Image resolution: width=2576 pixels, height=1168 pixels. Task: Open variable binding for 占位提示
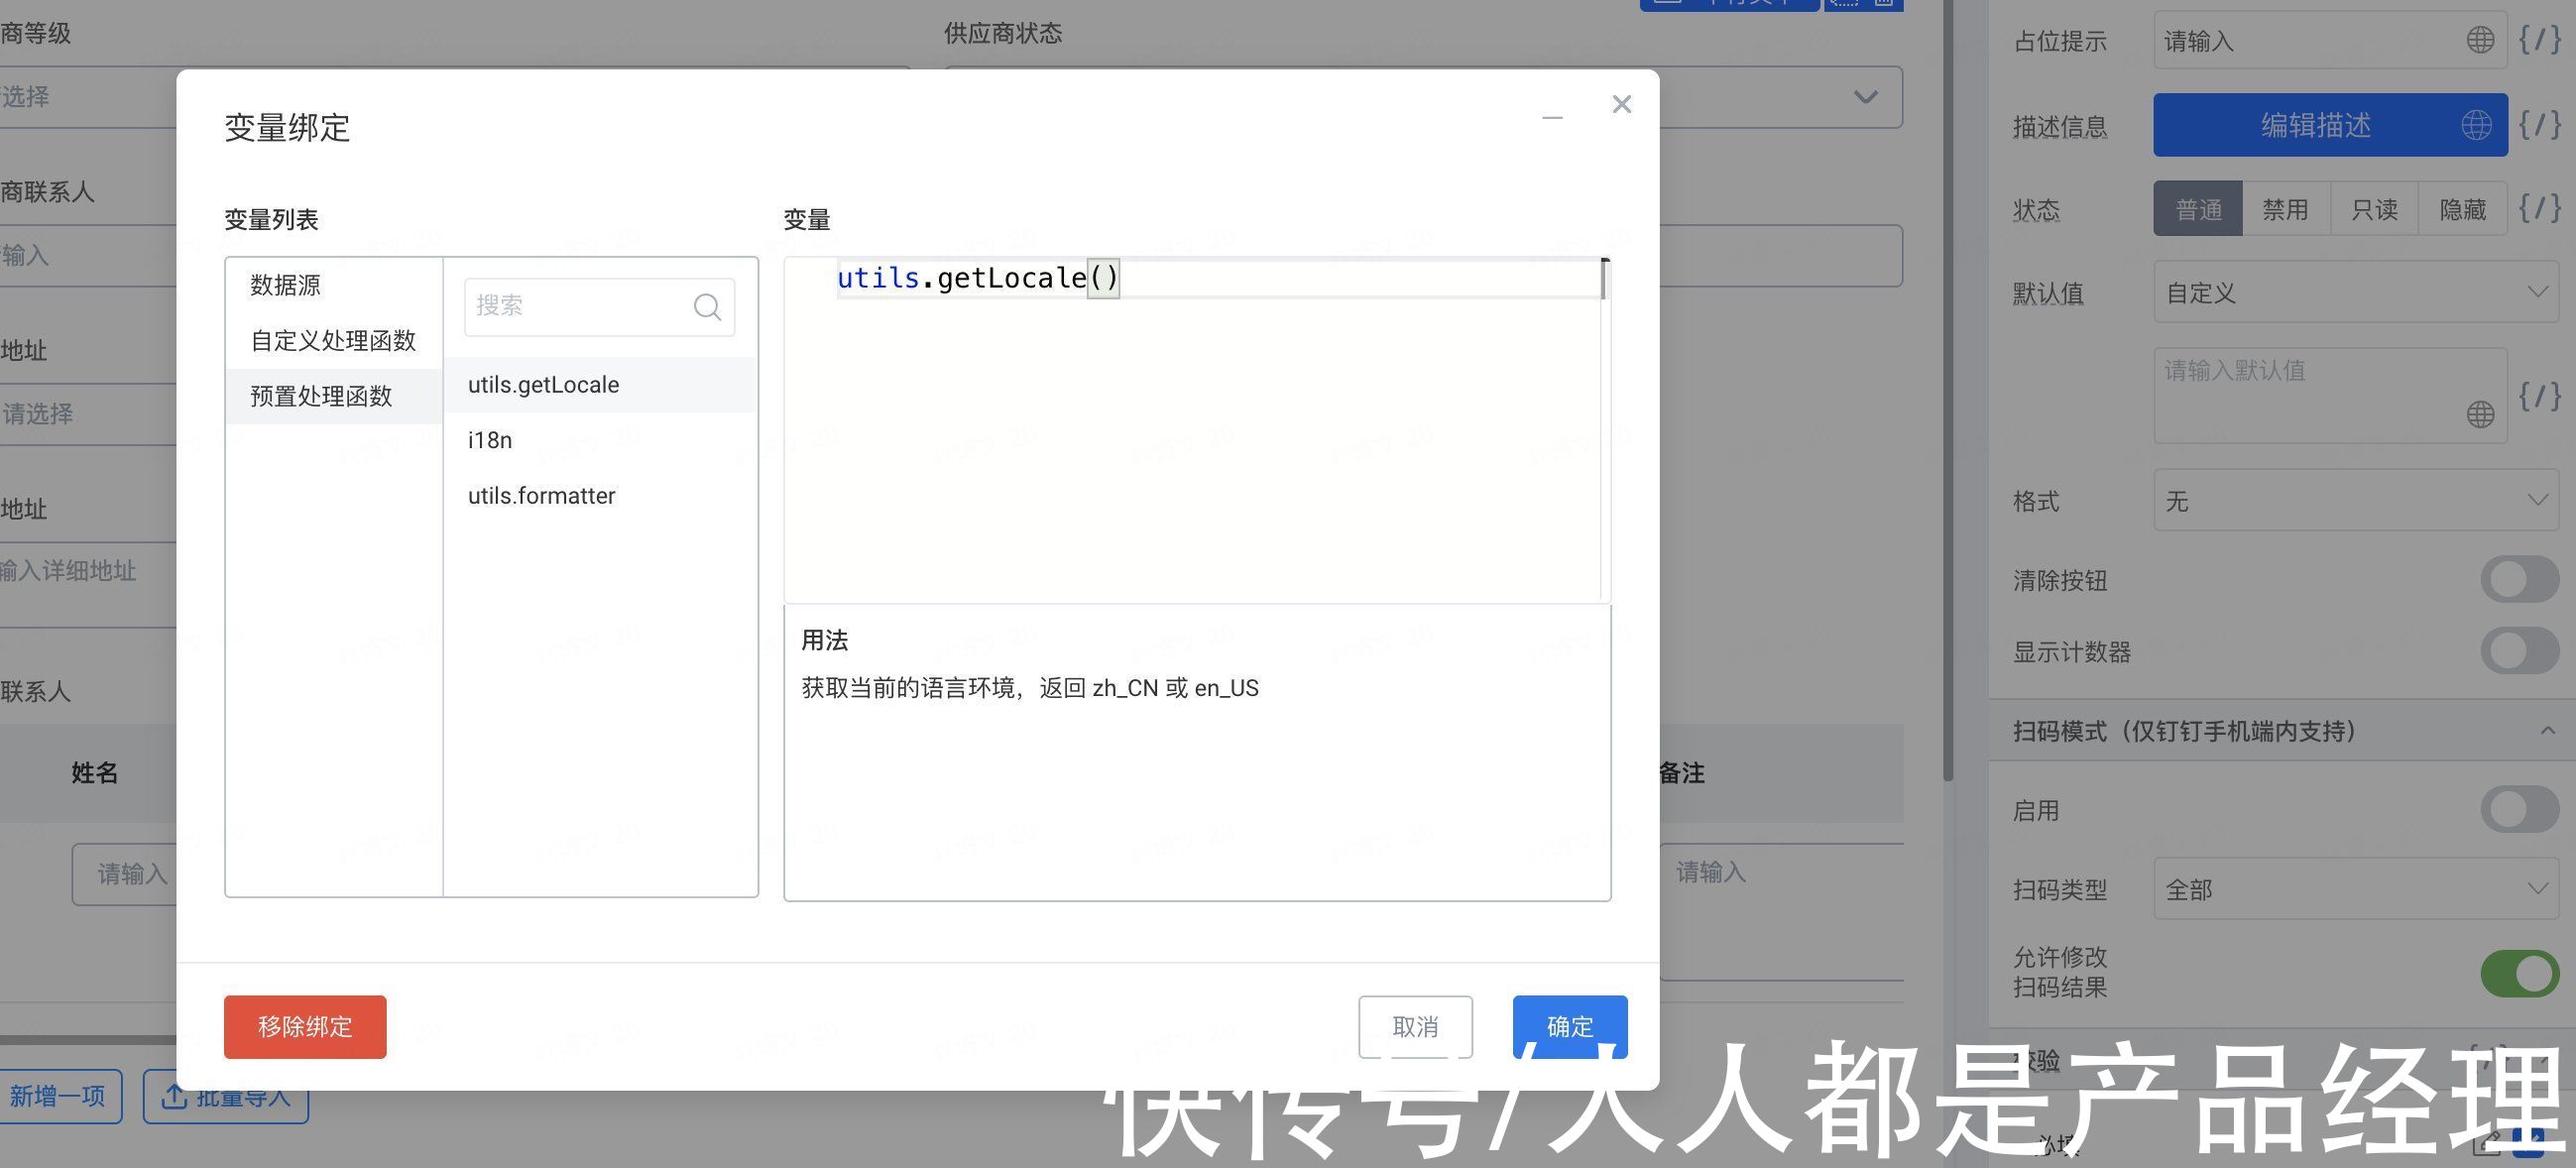pos(2540,40)
